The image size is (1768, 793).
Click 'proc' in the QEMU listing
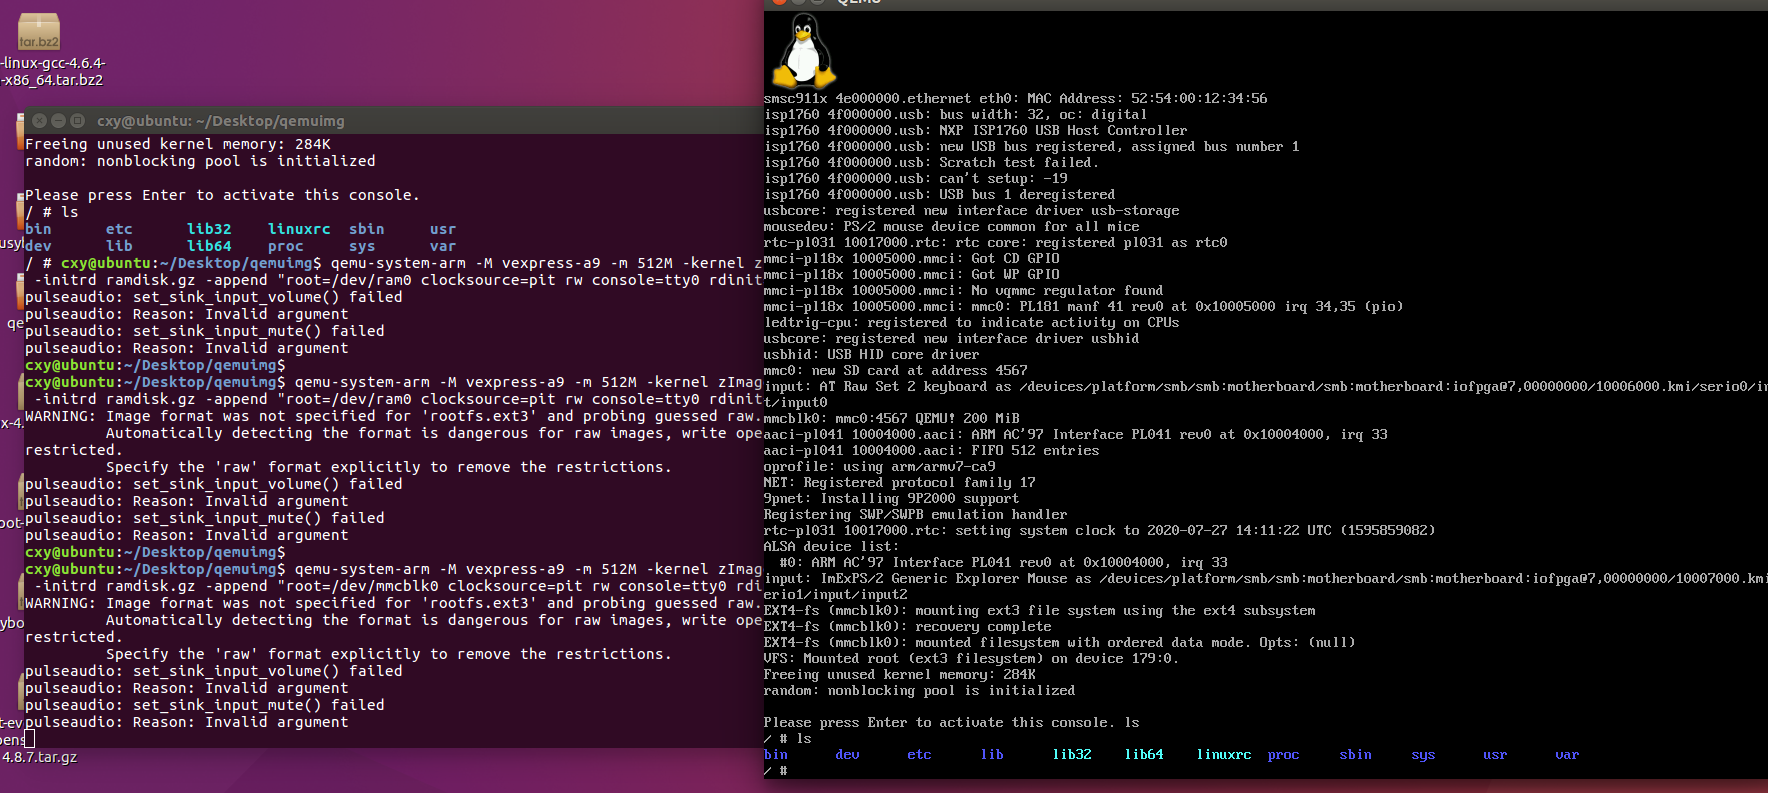1284,755
